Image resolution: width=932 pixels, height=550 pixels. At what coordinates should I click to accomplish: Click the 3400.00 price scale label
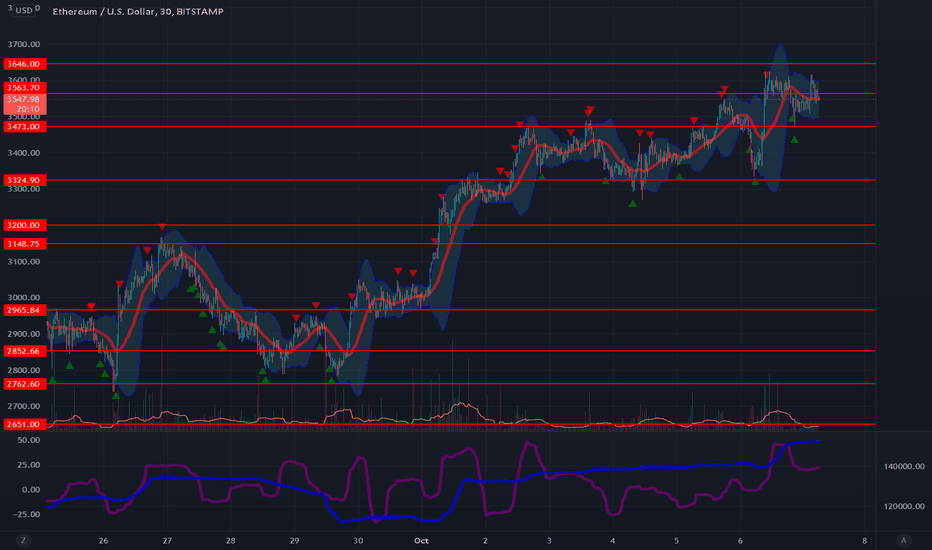click(24, 153)
